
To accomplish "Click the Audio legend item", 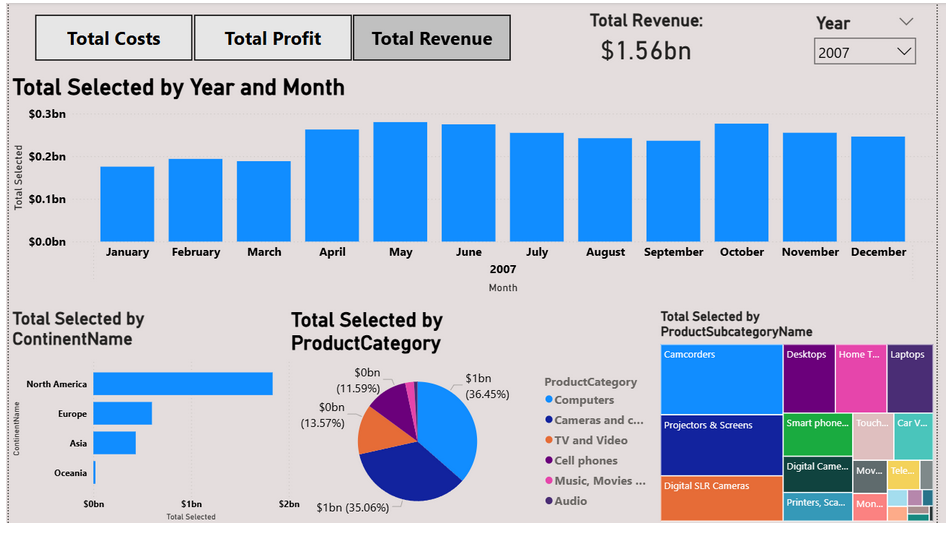I will 570,501.
